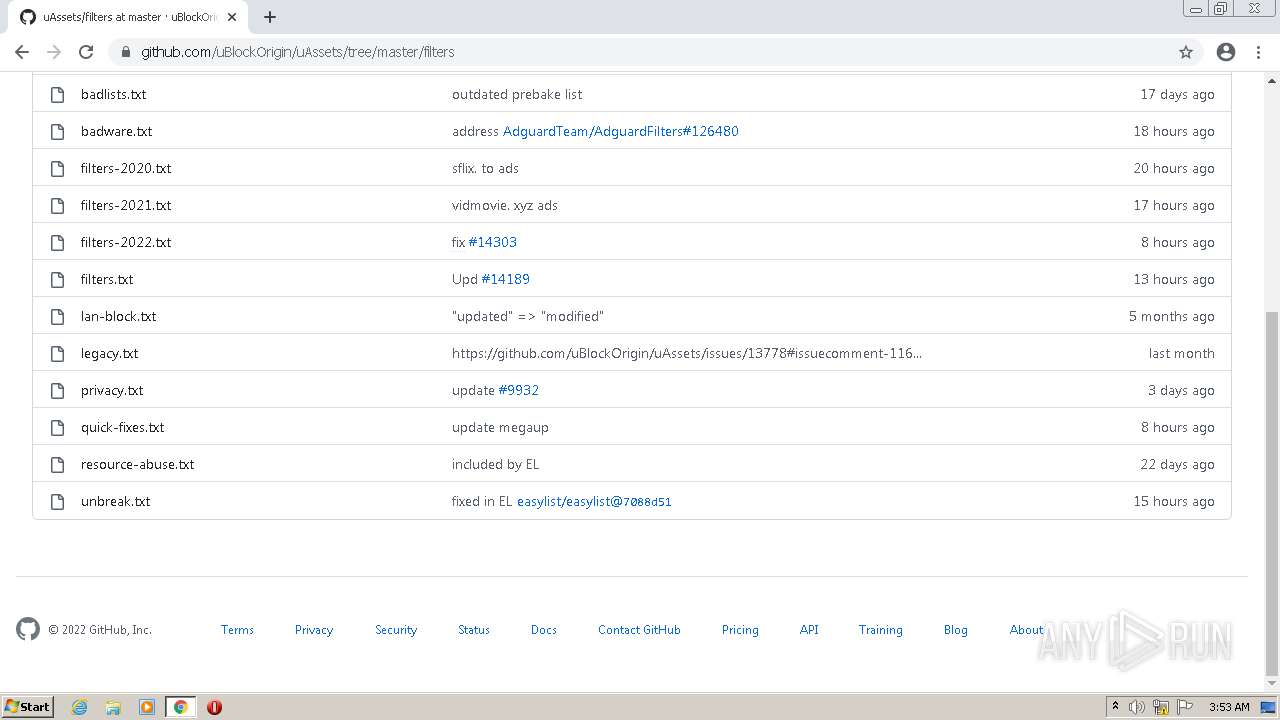Open badlists.txt file
Viewport: 1280px width, 720px height.
pyautogui.click(x=113, y=94)
